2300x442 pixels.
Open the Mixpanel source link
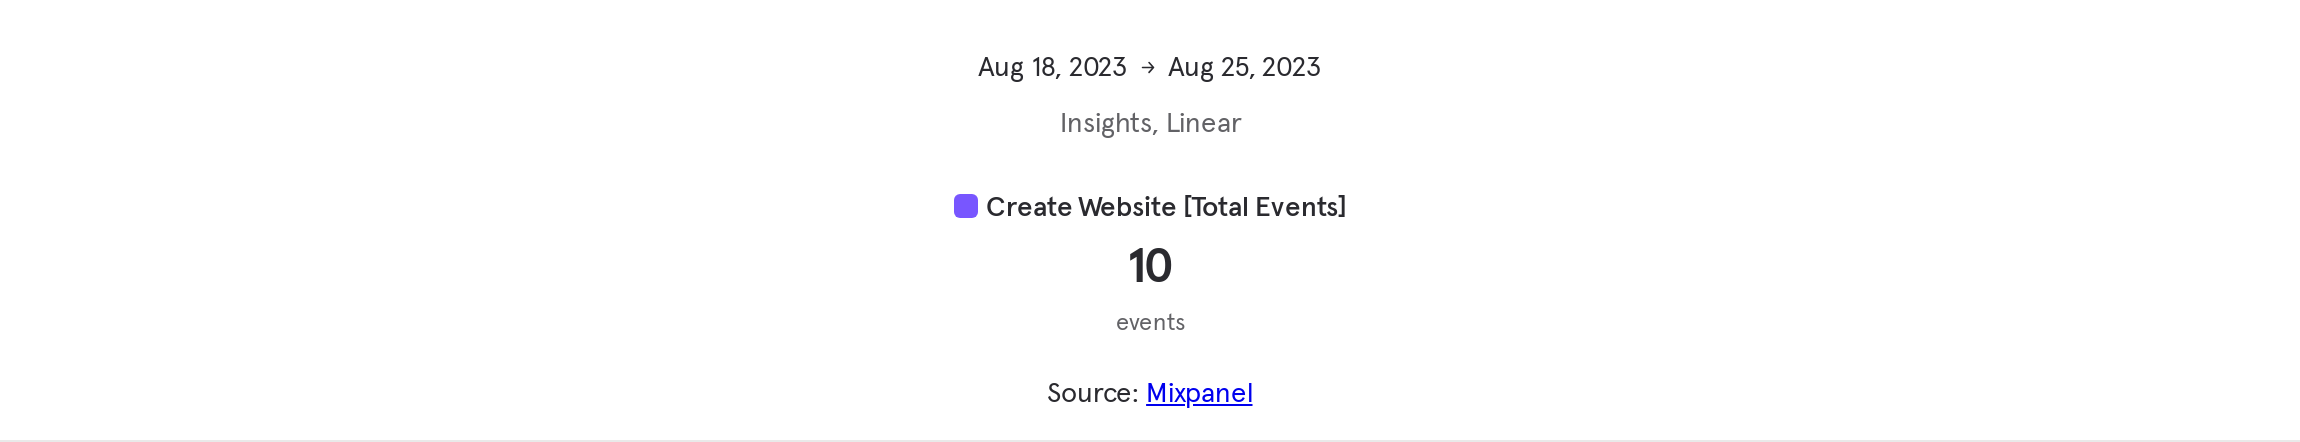pos(1199,393)
